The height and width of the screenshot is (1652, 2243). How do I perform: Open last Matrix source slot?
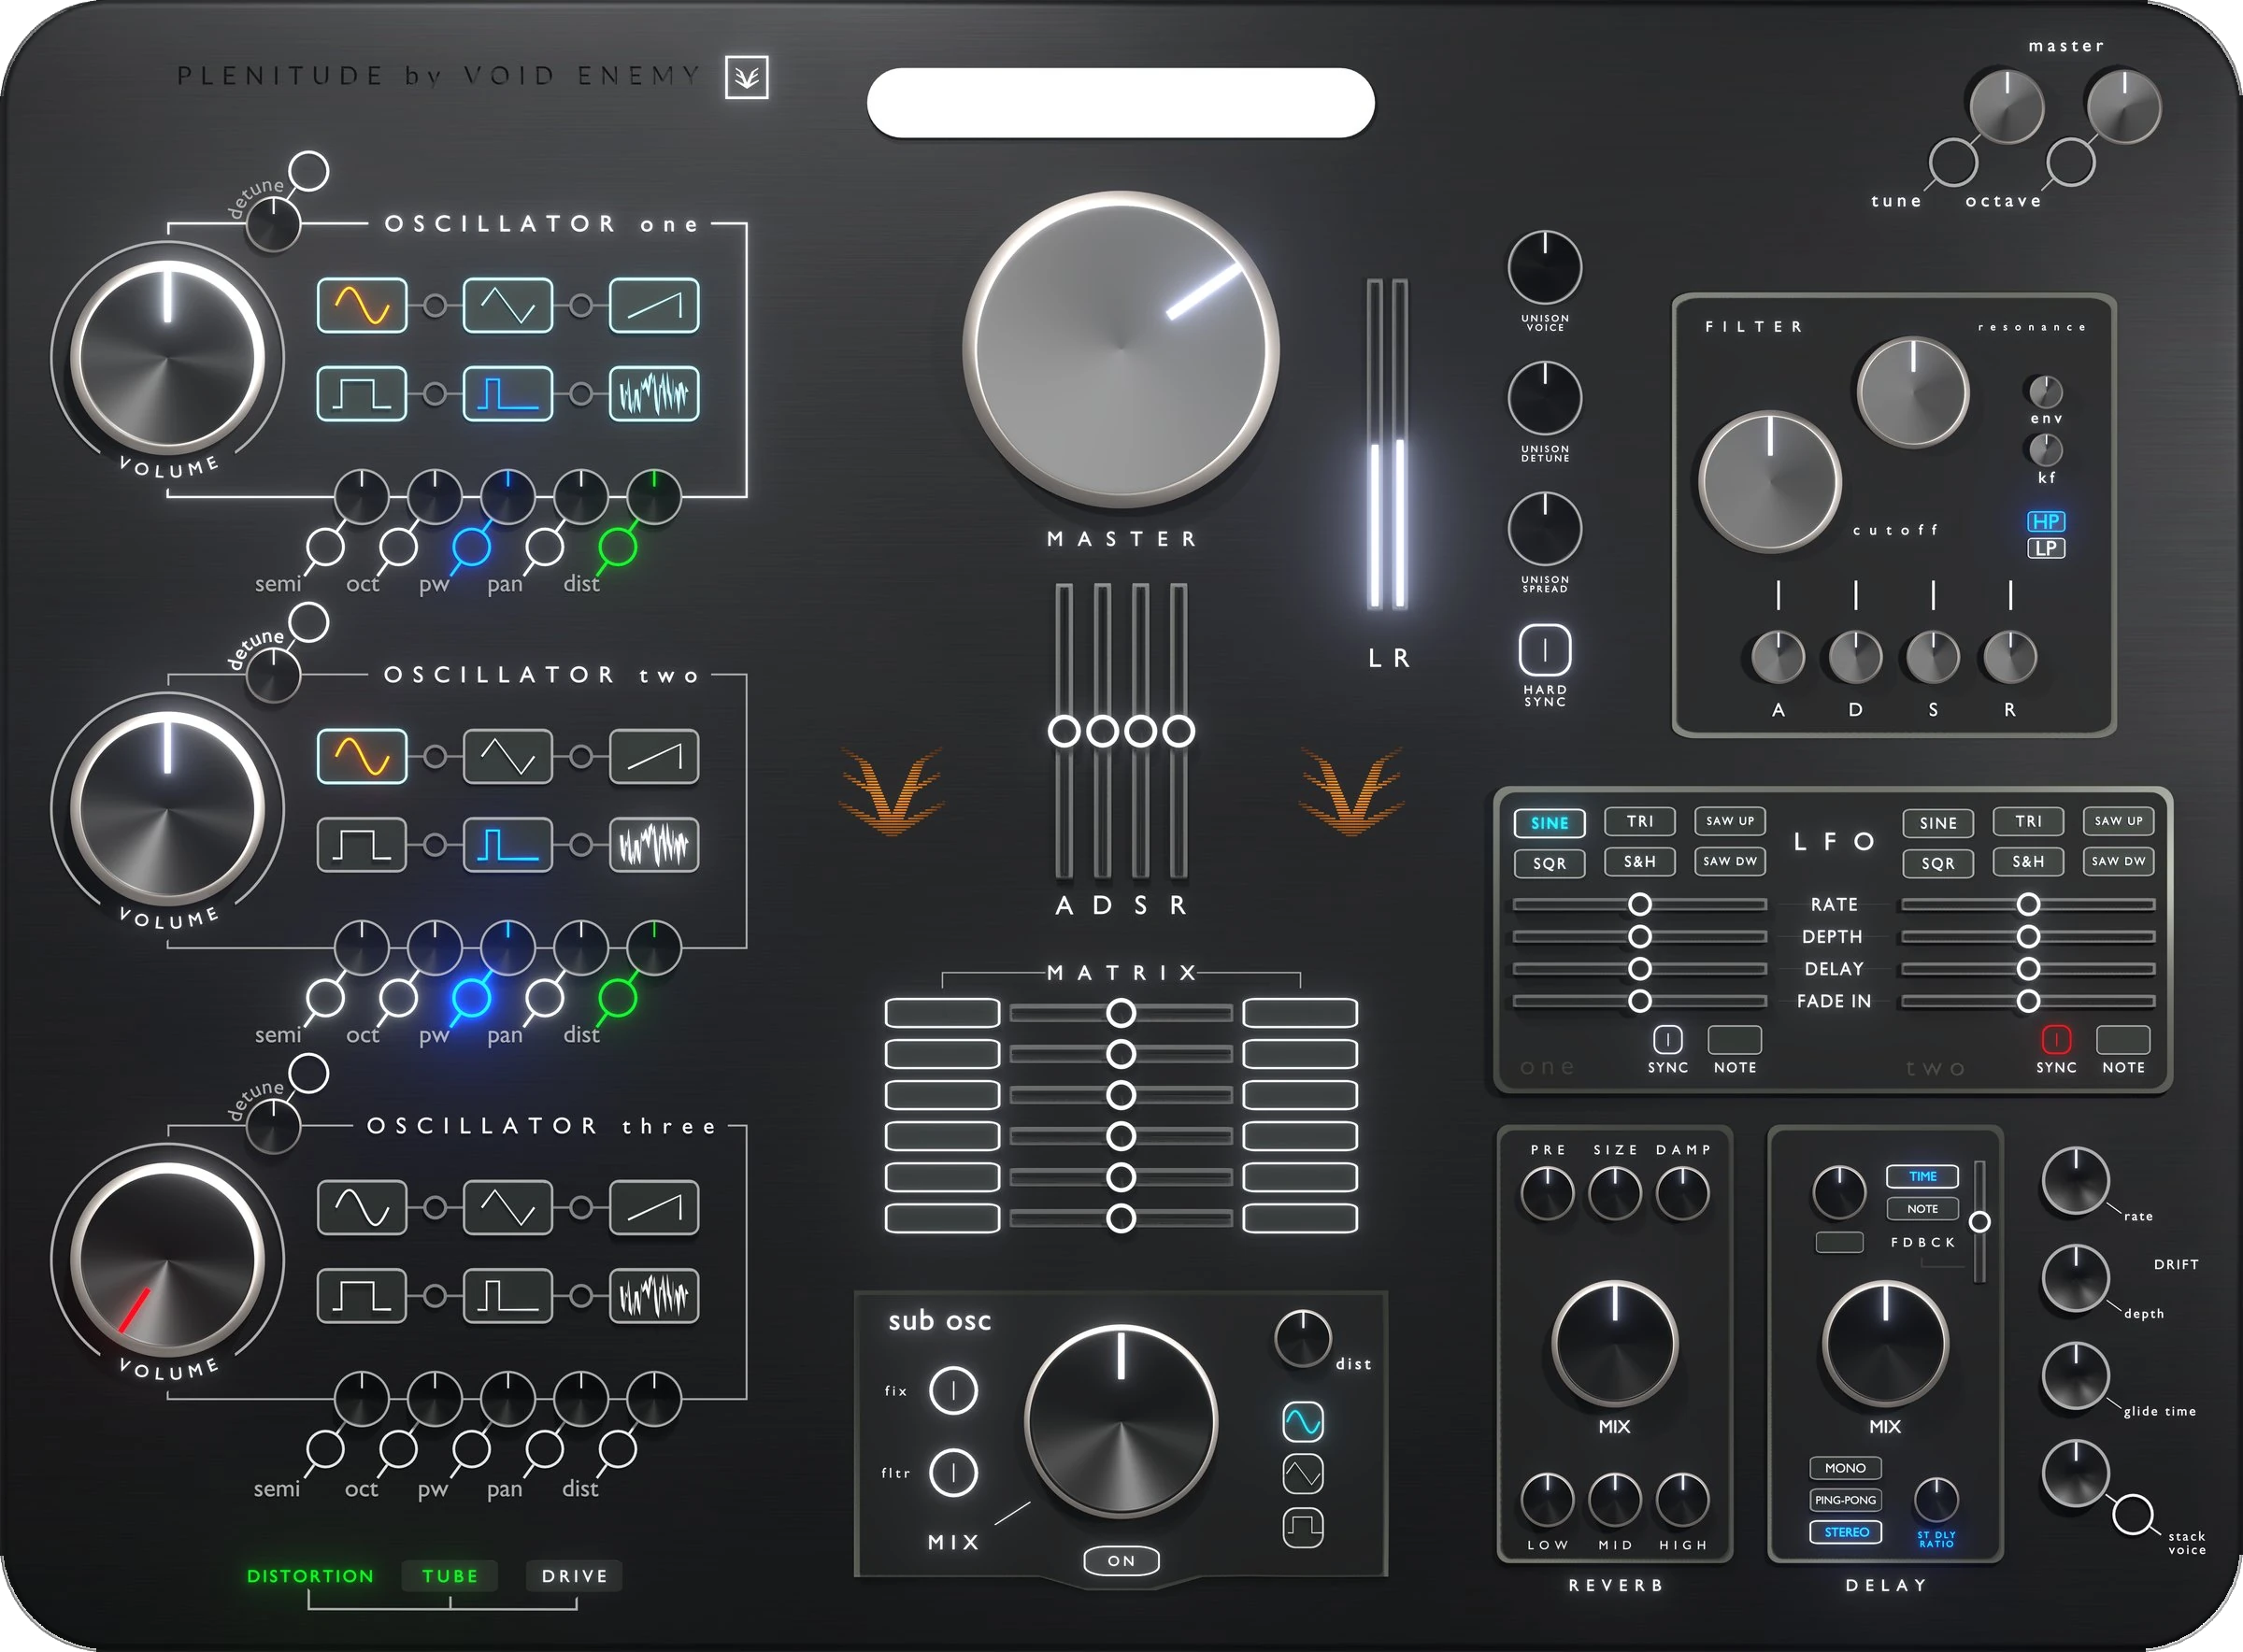pos(942,1218)
